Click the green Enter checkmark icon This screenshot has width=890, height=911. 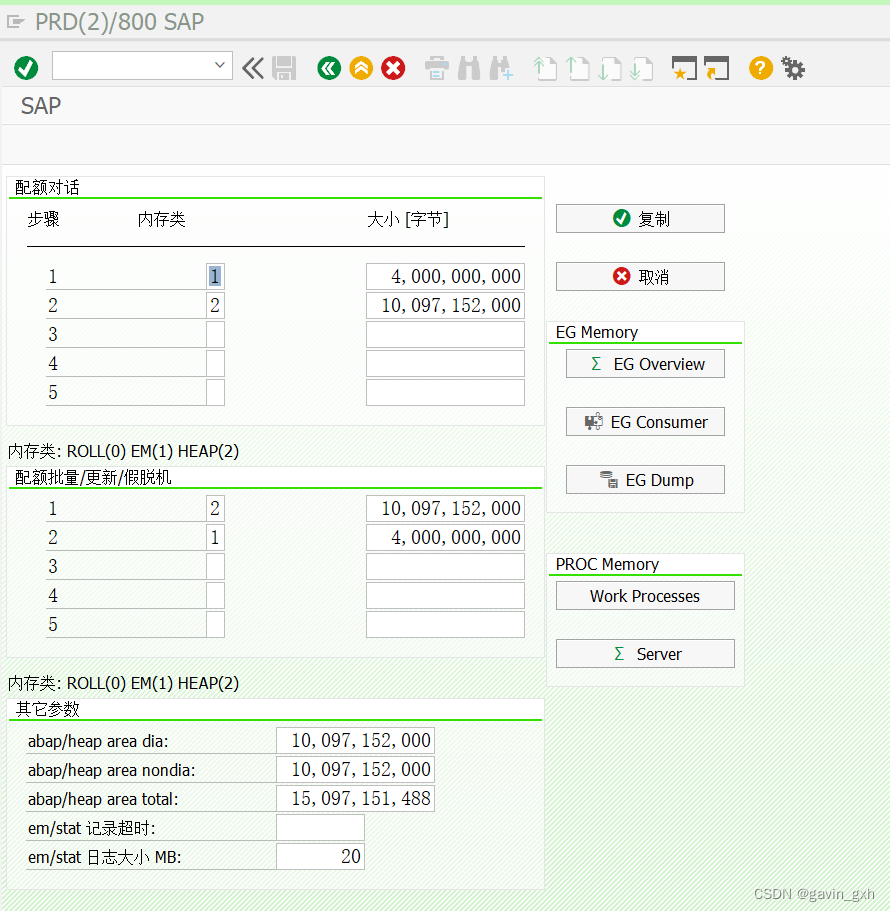(26, 68)
